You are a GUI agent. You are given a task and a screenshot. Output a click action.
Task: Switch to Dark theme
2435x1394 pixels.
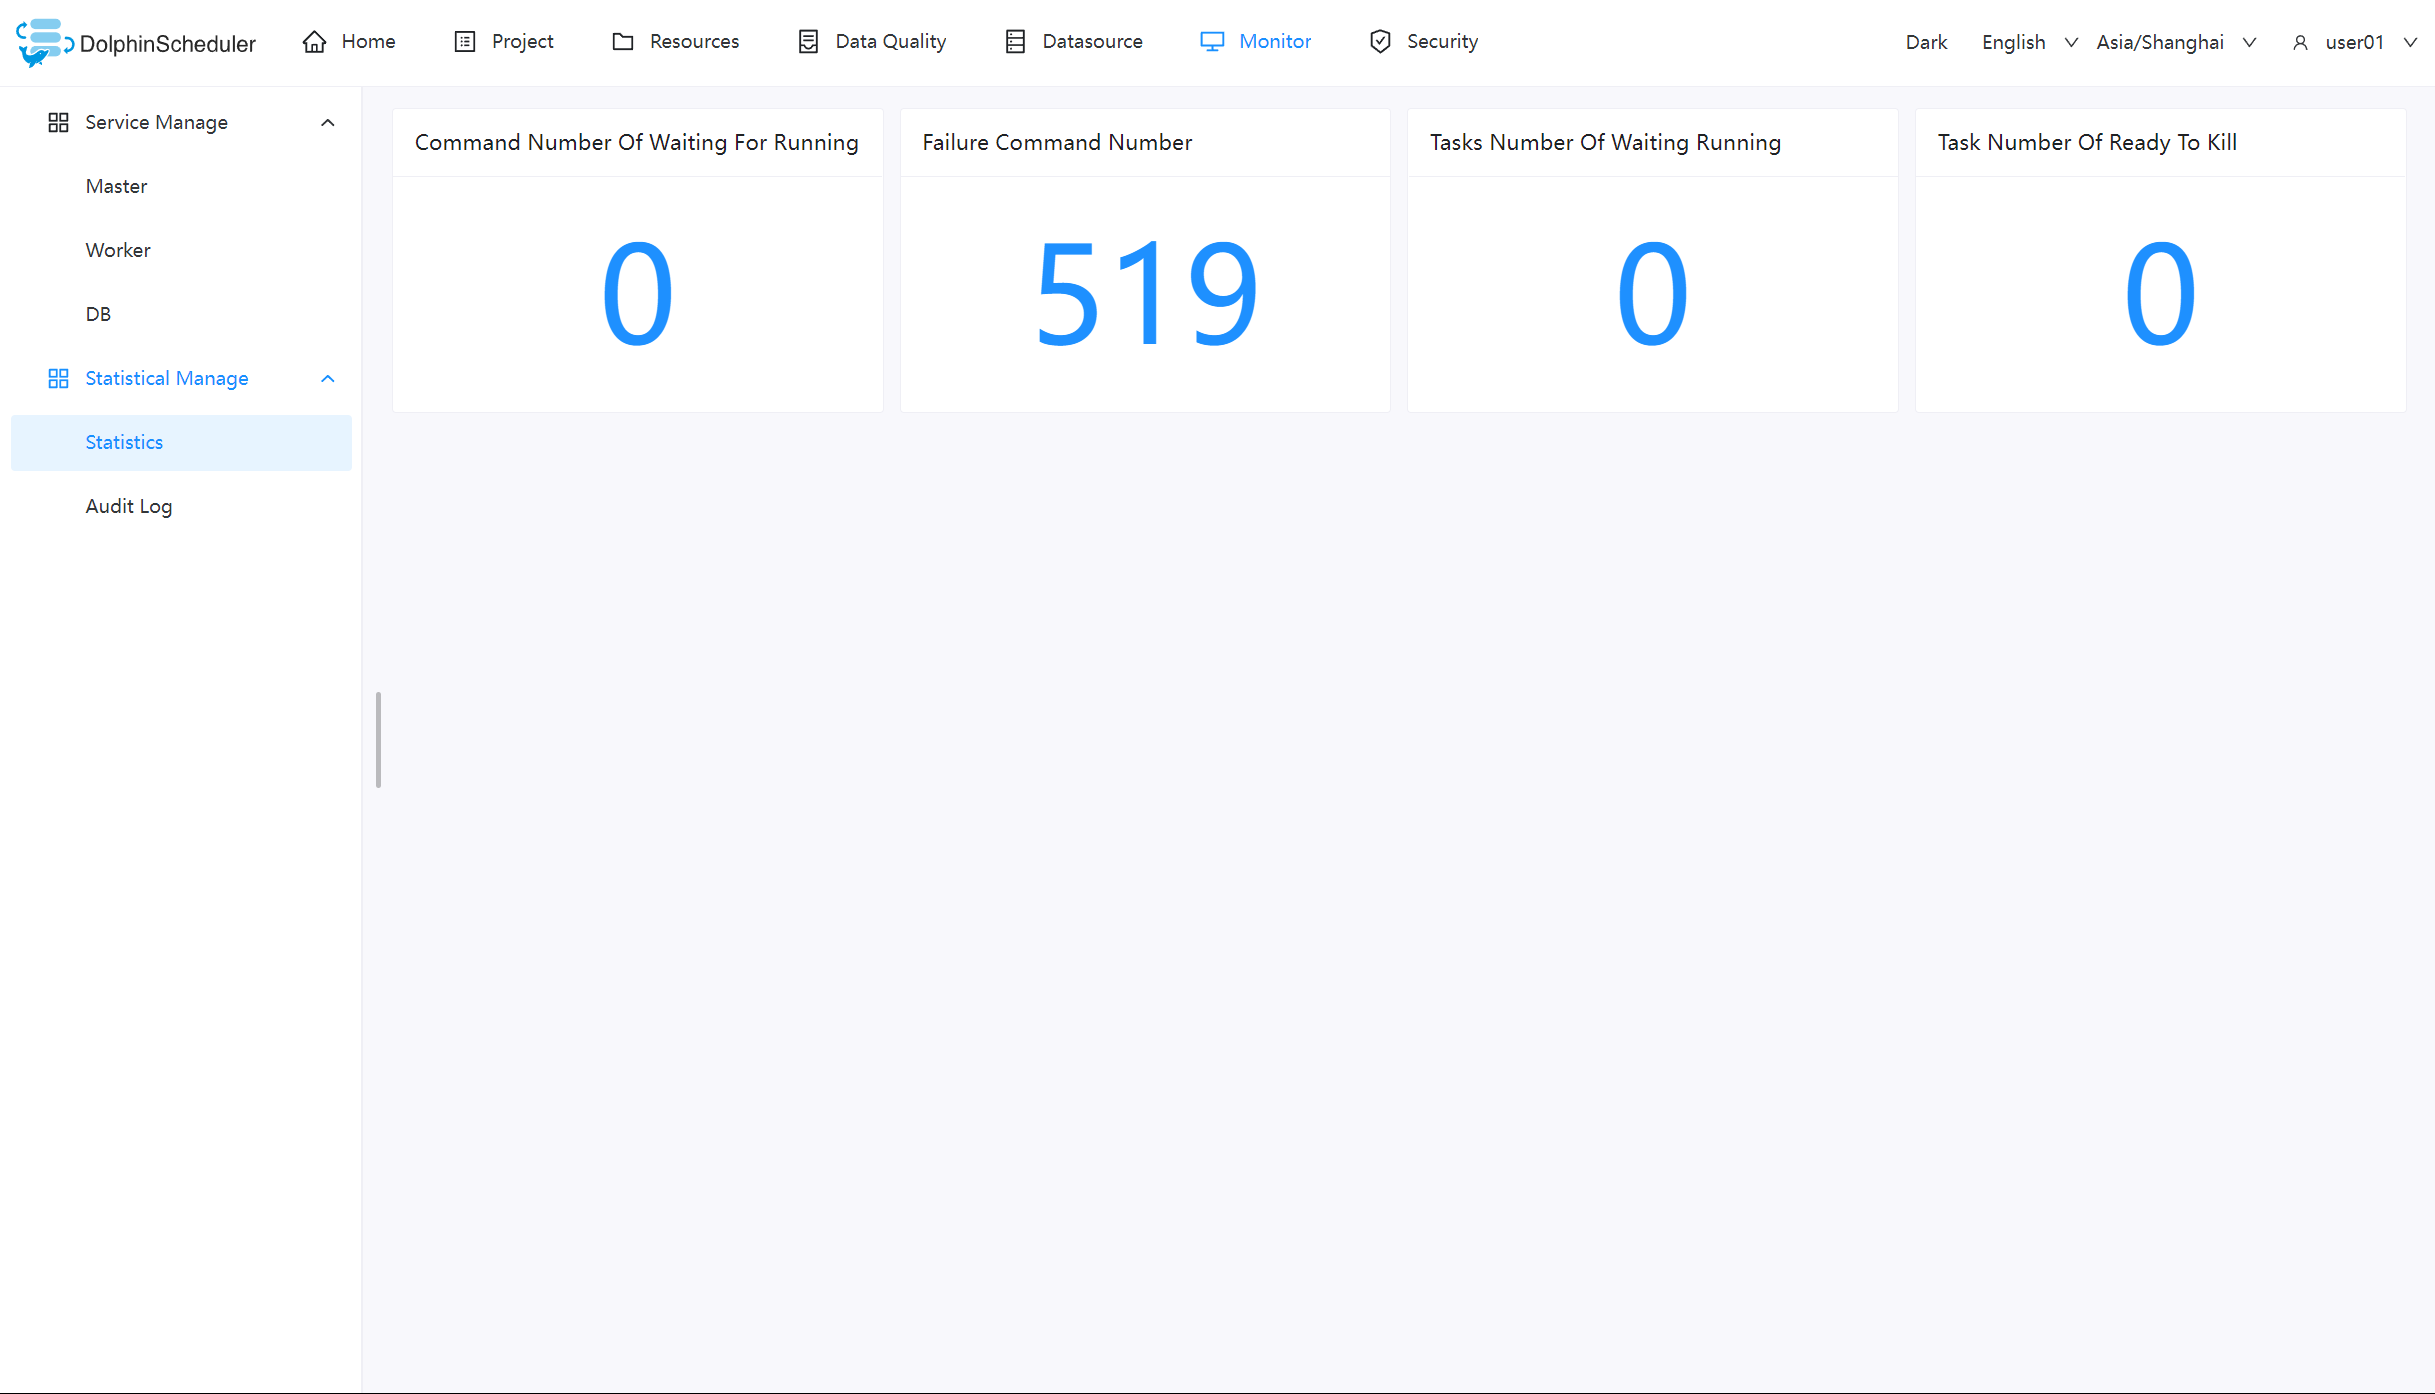1926,43
